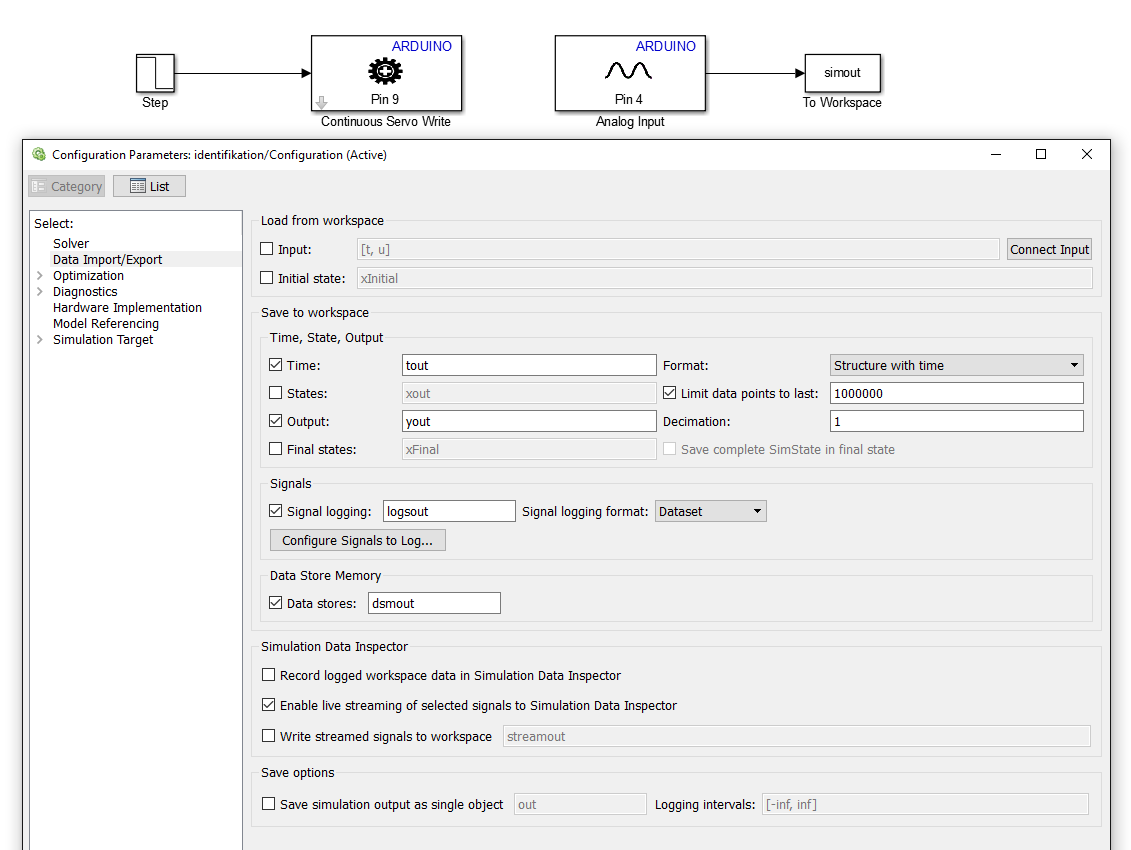Click the Step block icon

(155, 73)
